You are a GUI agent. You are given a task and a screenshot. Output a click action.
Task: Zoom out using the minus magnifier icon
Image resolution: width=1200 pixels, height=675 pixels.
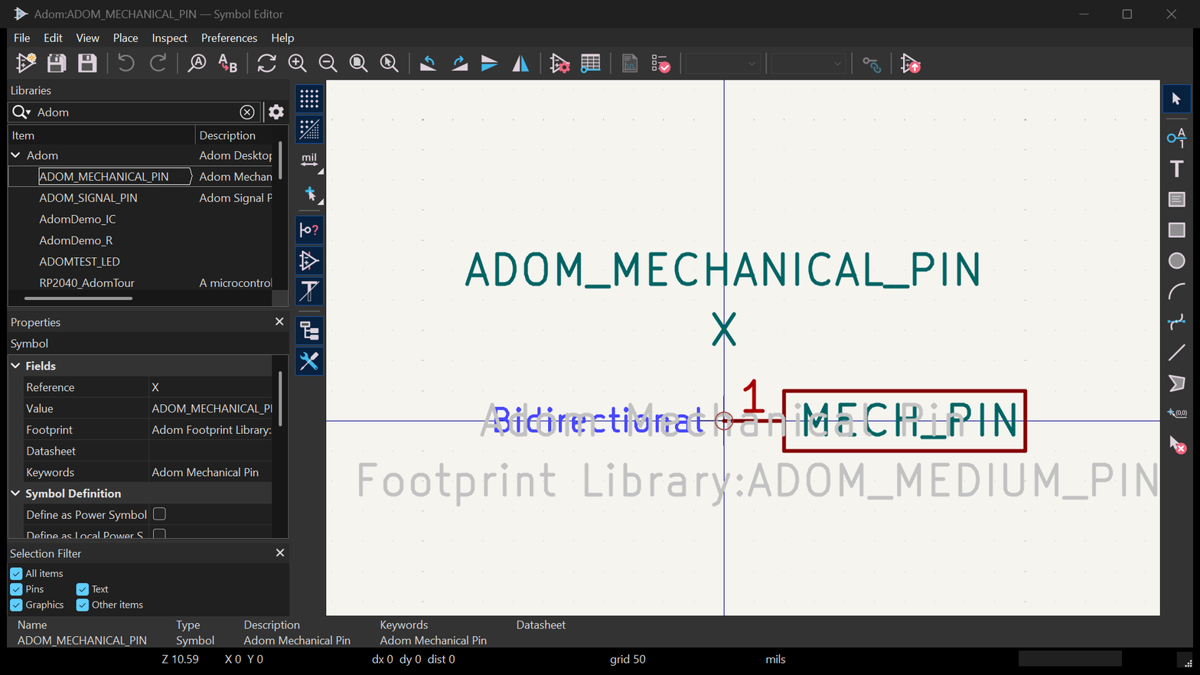328,64
